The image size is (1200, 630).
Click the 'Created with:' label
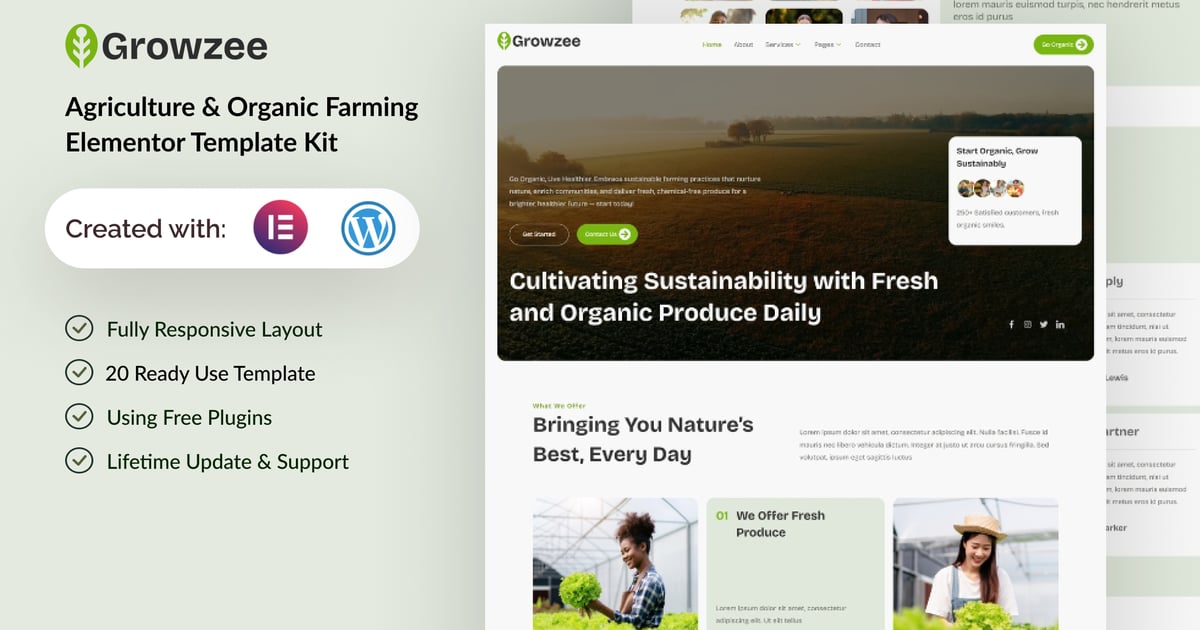click(x=146, y=229)
